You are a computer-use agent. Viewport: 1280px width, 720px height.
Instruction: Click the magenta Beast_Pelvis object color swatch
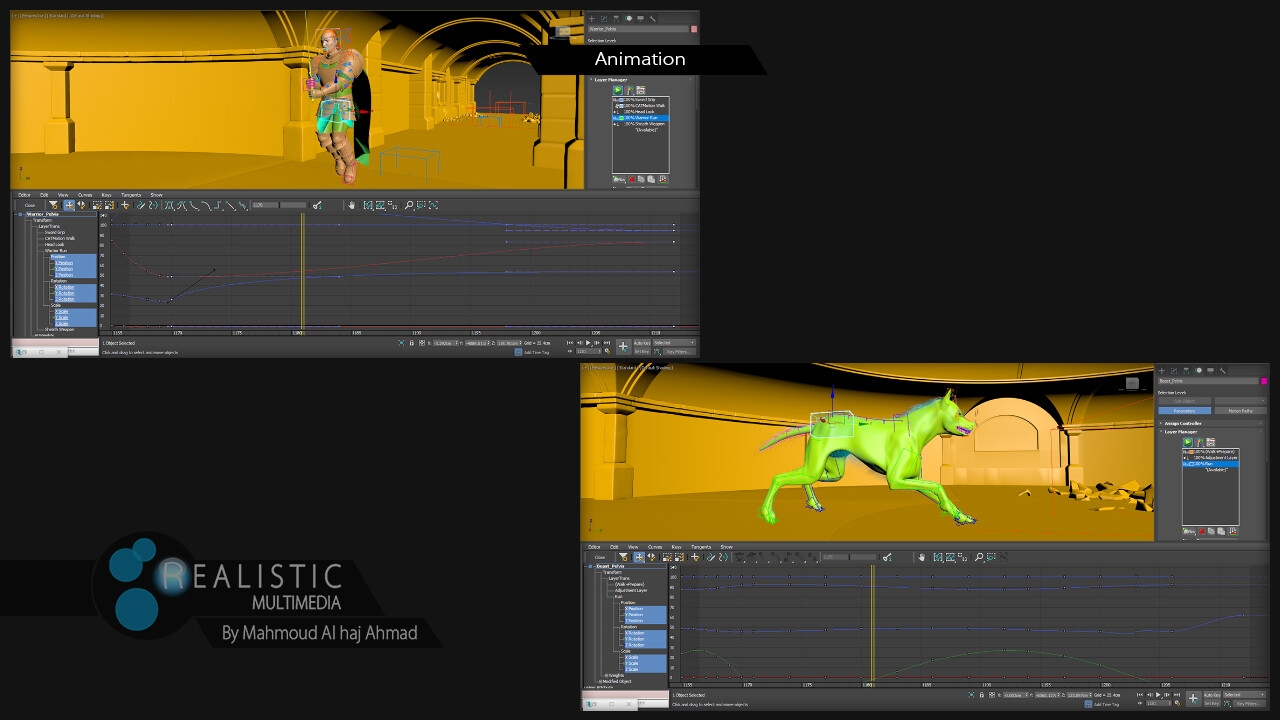click(x=1264, y=381)
